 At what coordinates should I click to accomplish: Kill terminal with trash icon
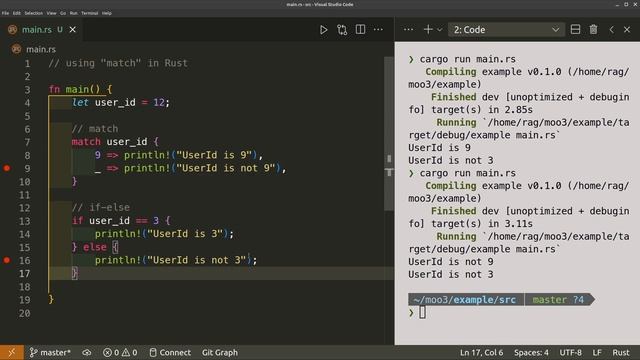[593, 29]
